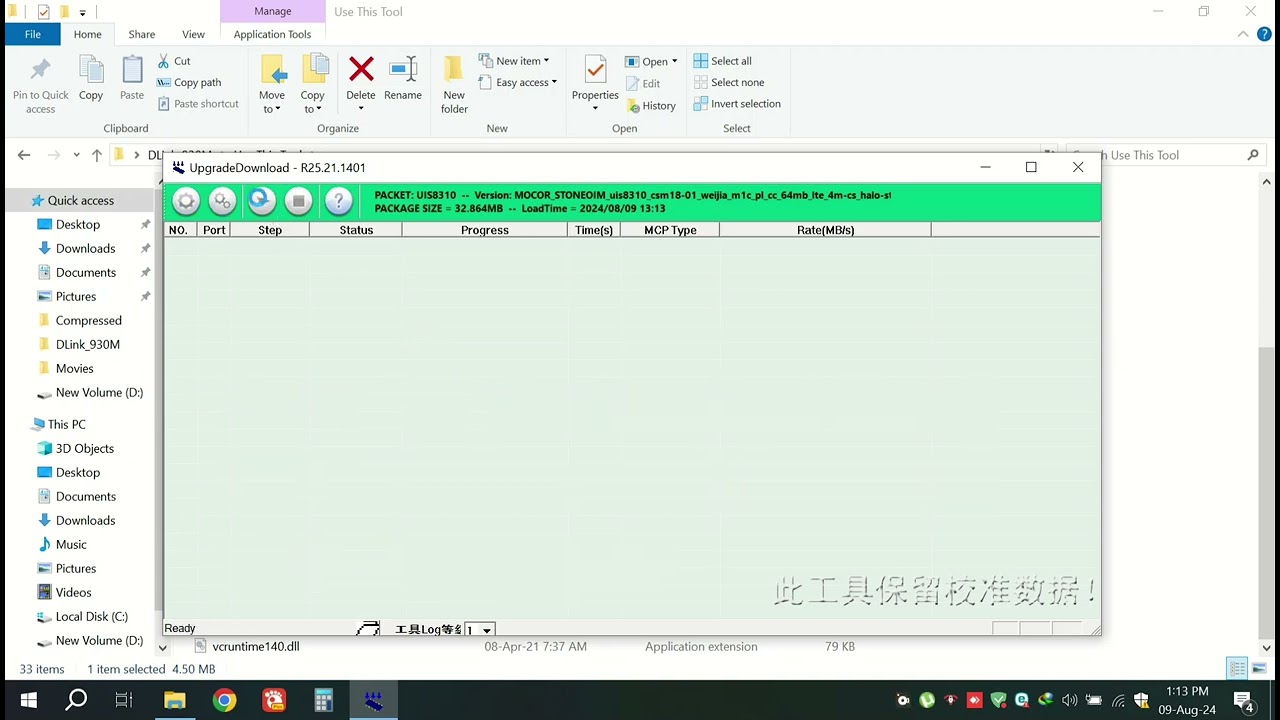Viewport: 1280px width, 720px height.
Task: Click the Delete red X icon in ribbon
Action: pyautogui.click(x=361, y=78)
